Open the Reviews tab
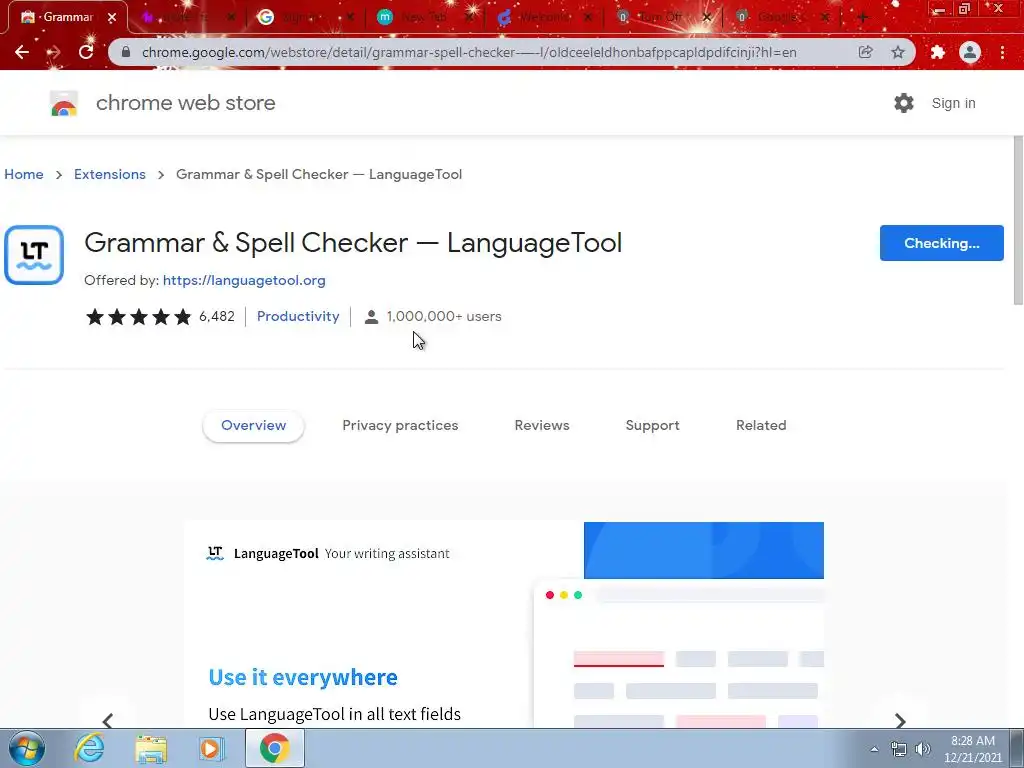Image resolution: width=1024 pixels, height=768 pixels. [542, 425]
